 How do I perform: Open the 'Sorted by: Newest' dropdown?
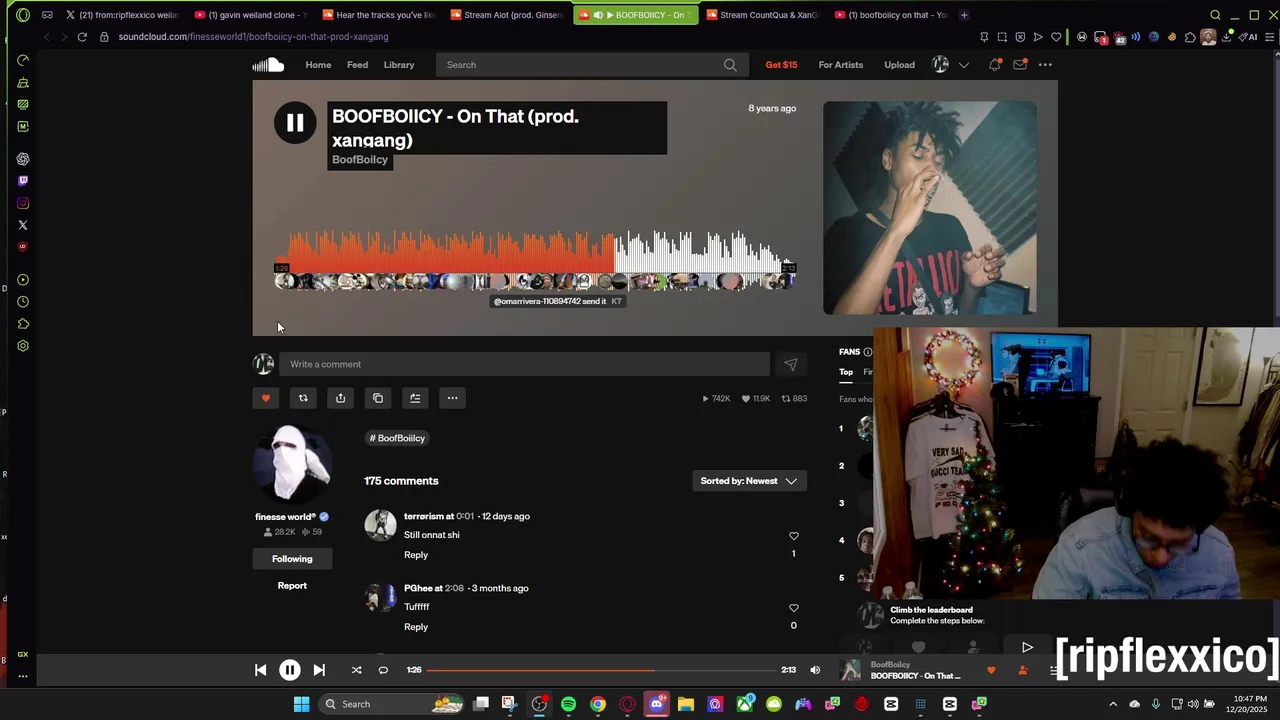tap(749, 481)
